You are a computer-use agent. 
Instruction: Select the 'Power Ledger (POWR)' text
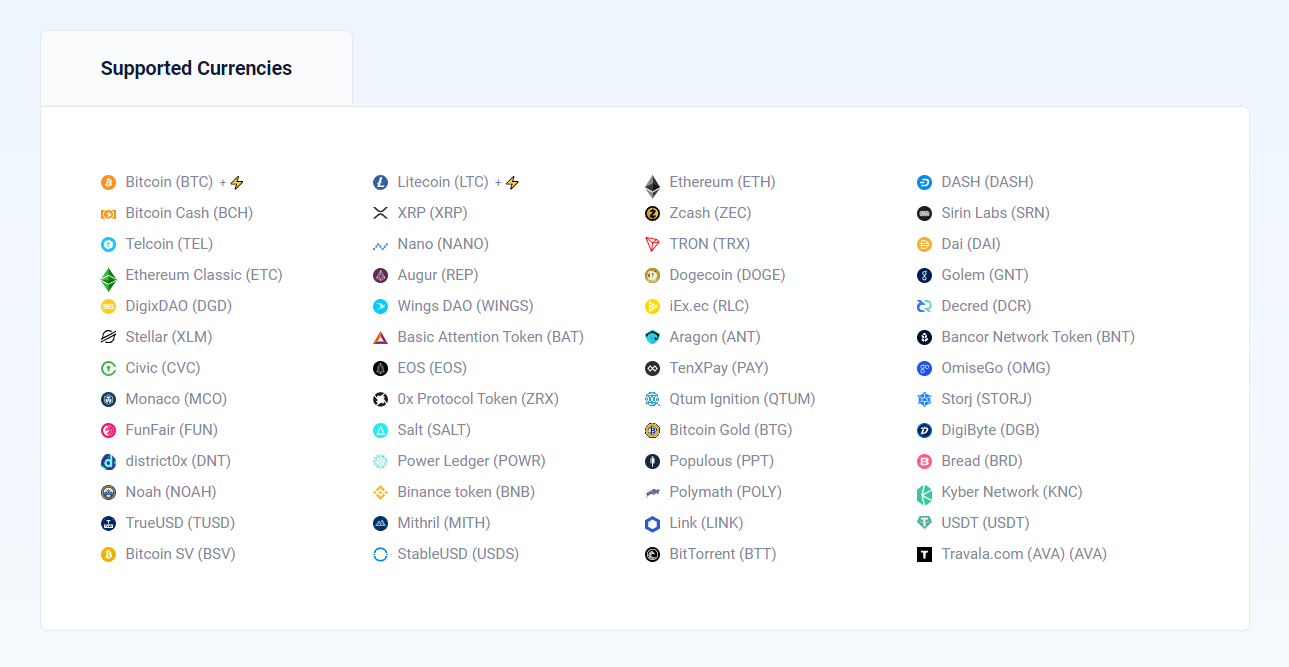coord(471,461)
